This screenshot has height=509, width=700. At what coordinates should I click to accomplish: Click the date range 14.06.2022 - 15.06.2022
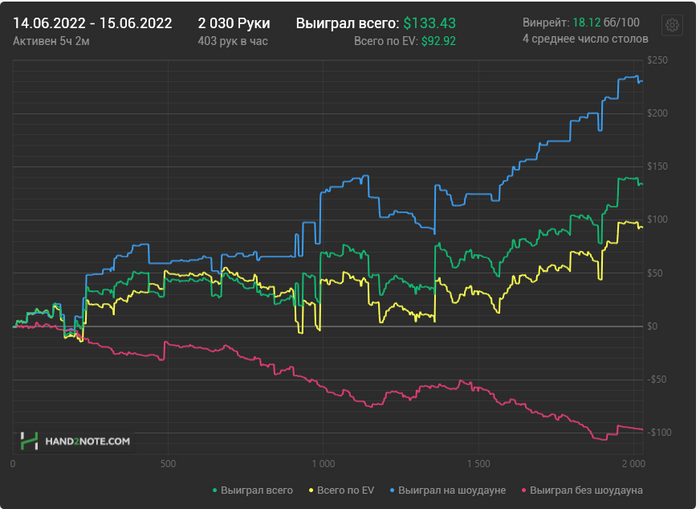point(92,23)
